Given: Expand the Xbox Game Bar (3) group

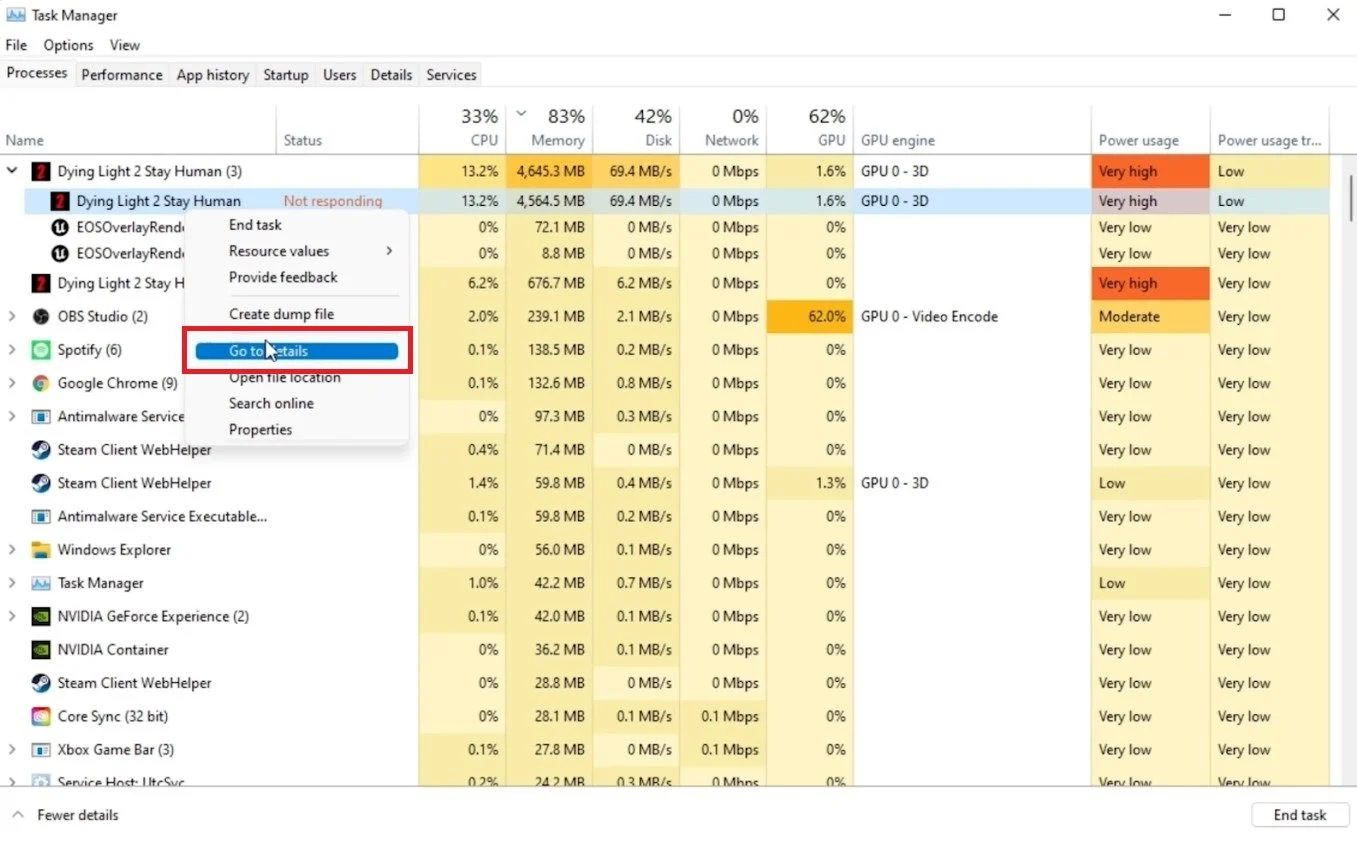Looking at the screenshot, I should [12, 750].
